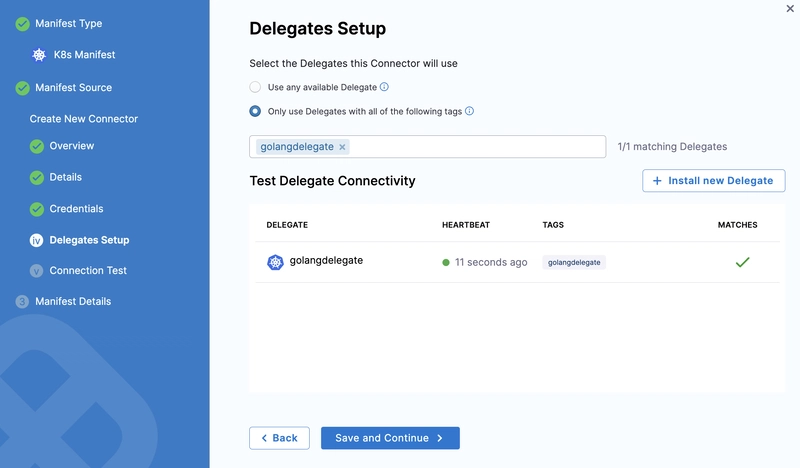This screenshot has width=800, height=468.
Task: Click the MATCHES column header
Action: click(737, 225)
